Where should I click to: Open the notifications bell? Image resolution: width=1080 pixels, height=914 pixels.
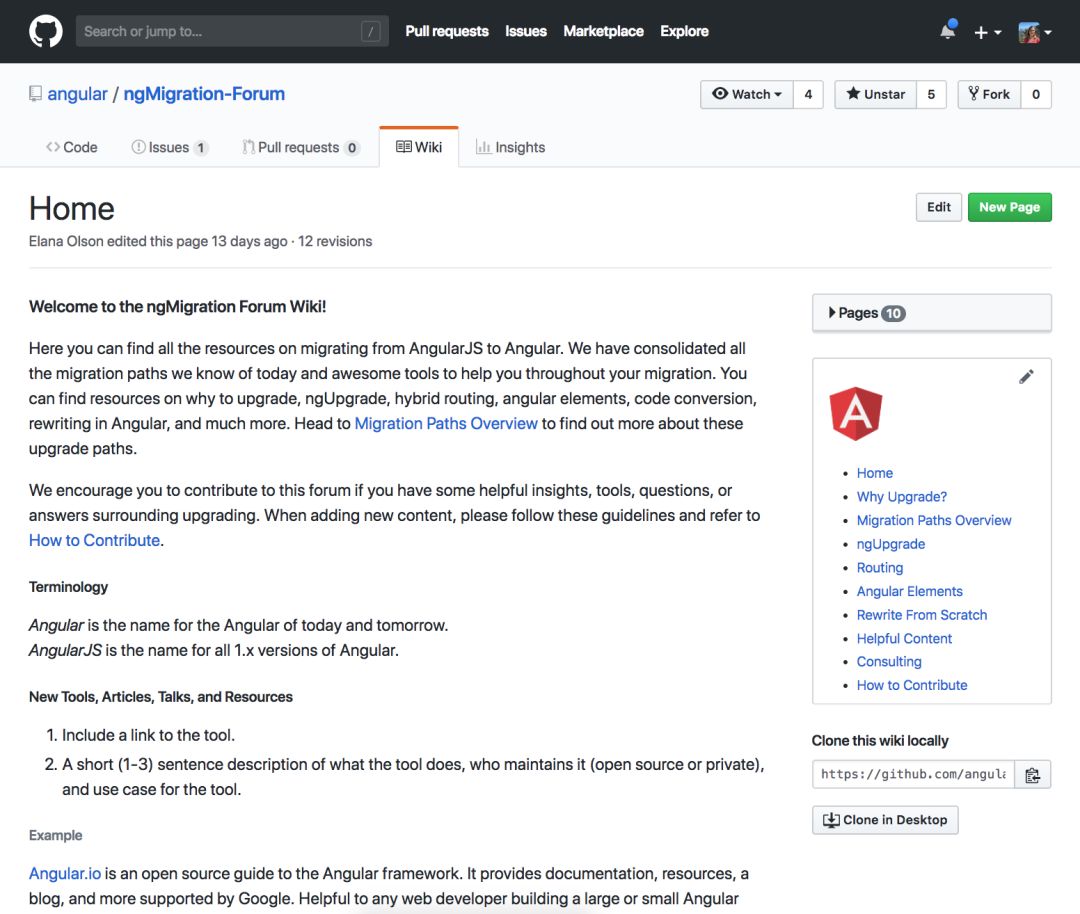(x=947, y=32)
